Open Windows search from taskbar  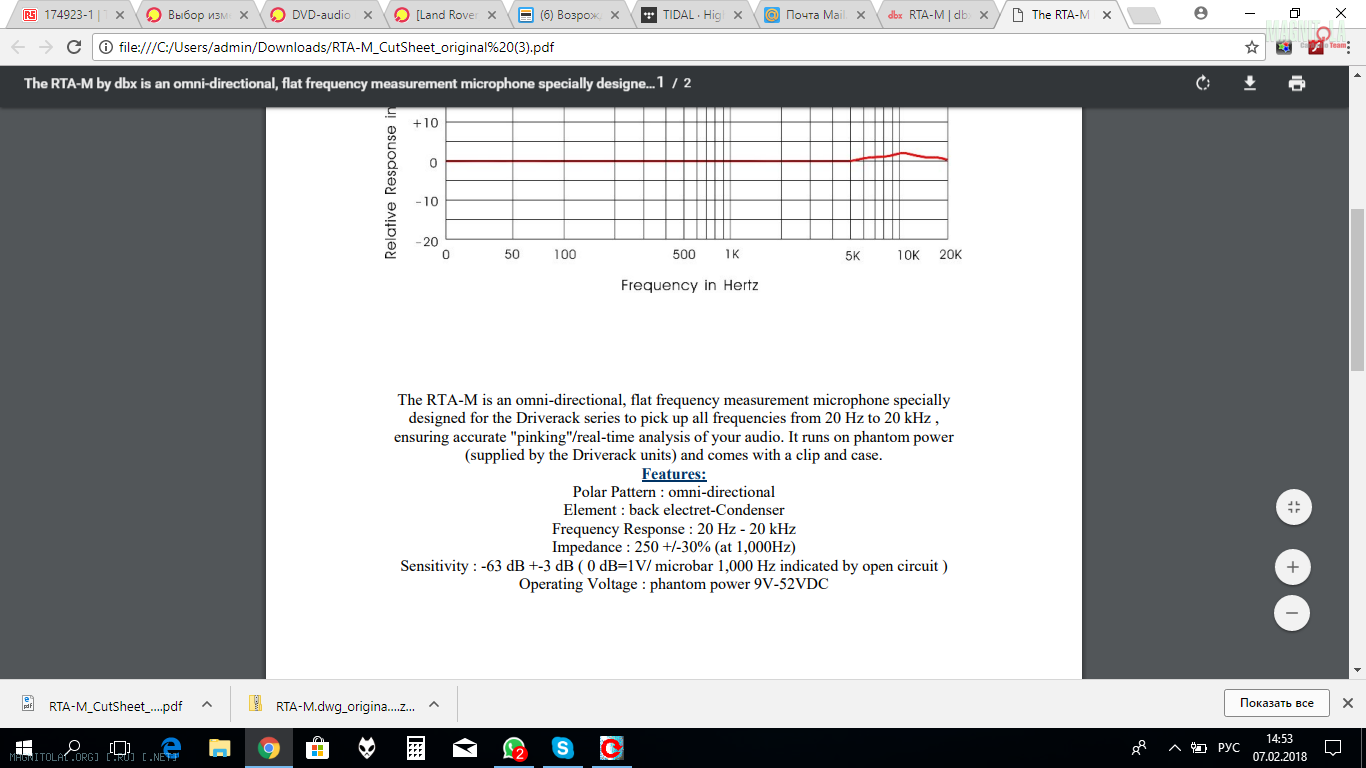coord(73,748)
